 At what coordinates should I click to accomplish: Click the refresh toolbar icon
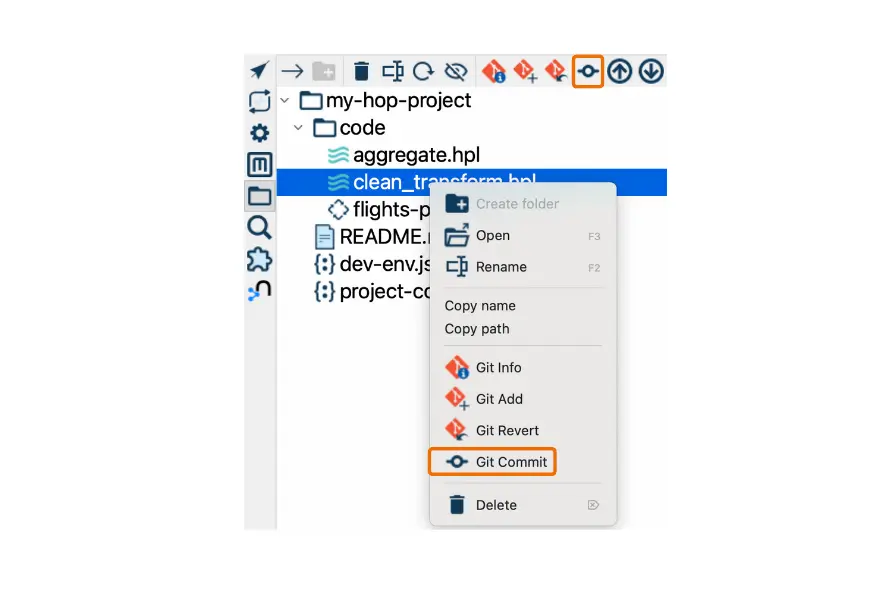coord(423,71)
